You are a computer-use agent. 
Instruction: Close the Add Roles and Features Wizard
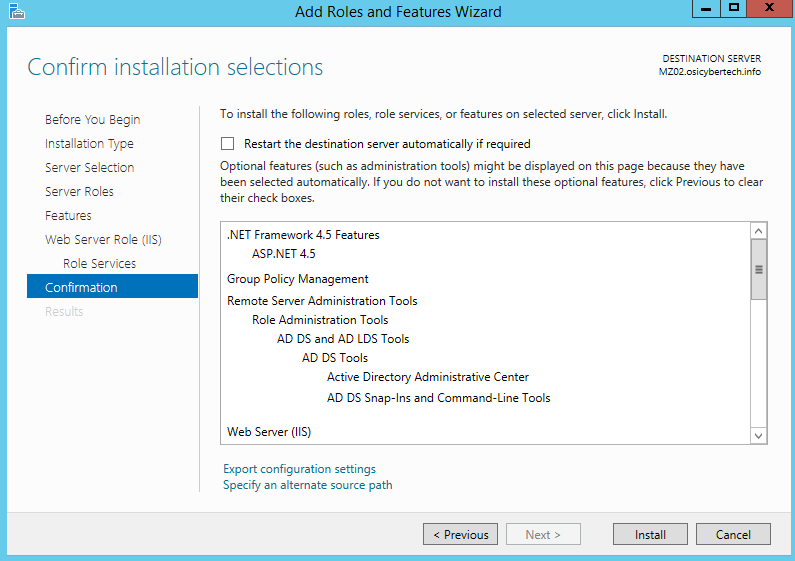coord(770,9)
